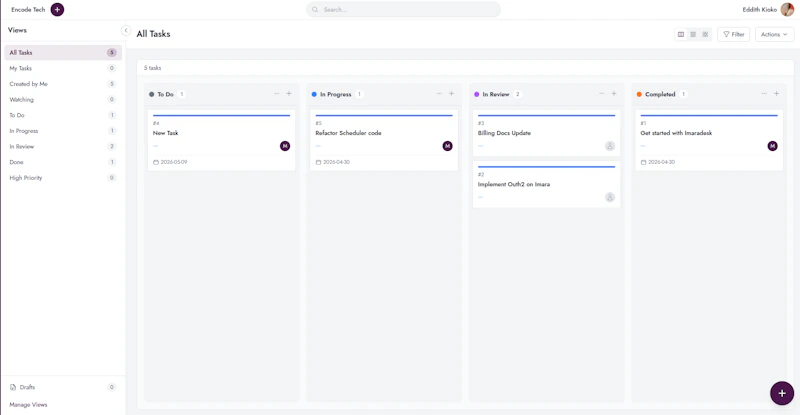The width and height of the screenshot is (800, 415).
Task: Click due date 2026-05-09 on New Task
Action: coord(170,162)
